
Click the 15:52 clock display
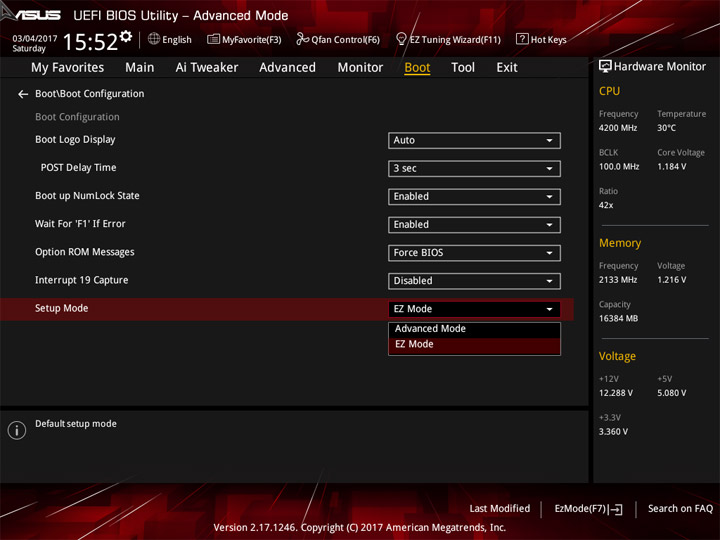[x=90, y=42]
